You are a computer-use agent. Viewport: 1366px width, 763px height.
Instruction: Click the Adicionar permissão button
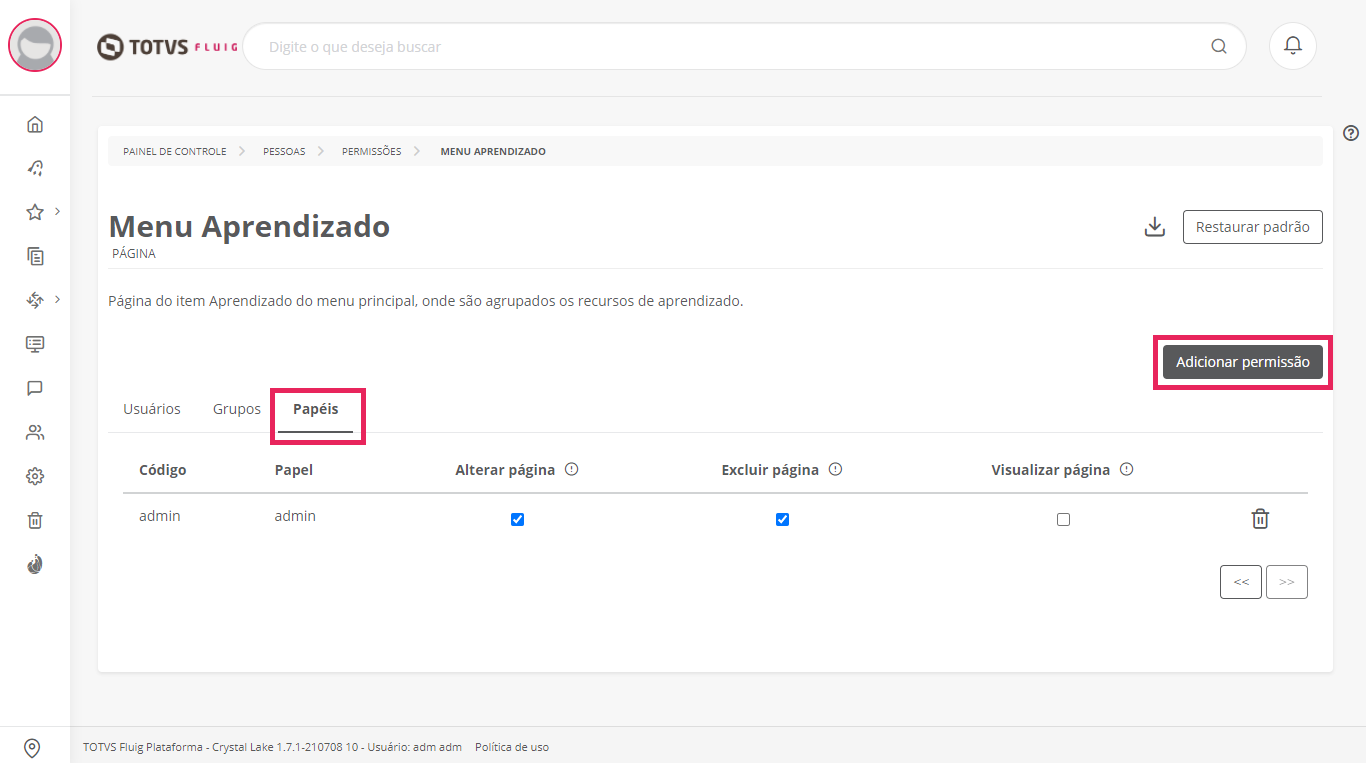point(1242,362)
